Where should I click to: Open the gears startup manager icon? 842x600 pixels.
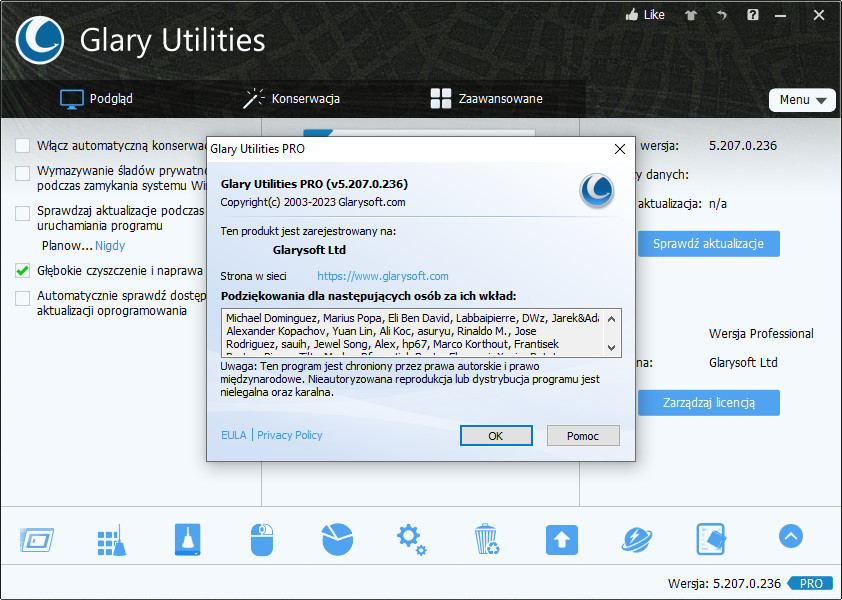[411, 539]
